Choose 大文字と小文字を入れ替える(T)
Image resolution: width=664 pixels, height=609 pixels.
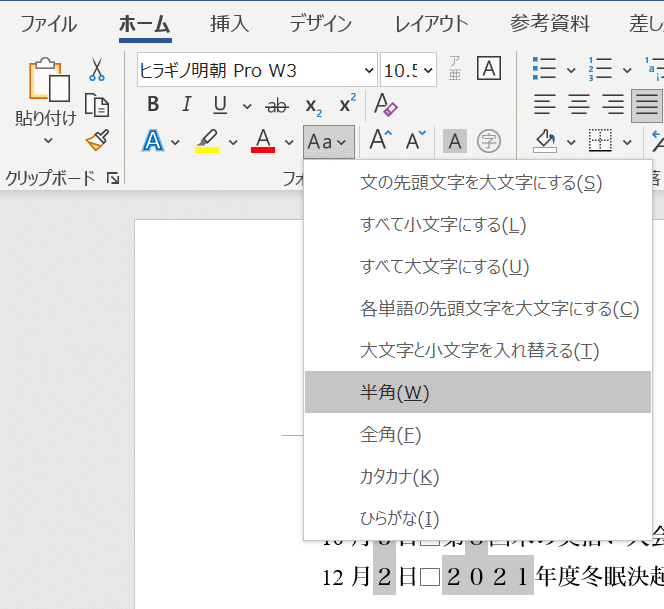(478, 351)
